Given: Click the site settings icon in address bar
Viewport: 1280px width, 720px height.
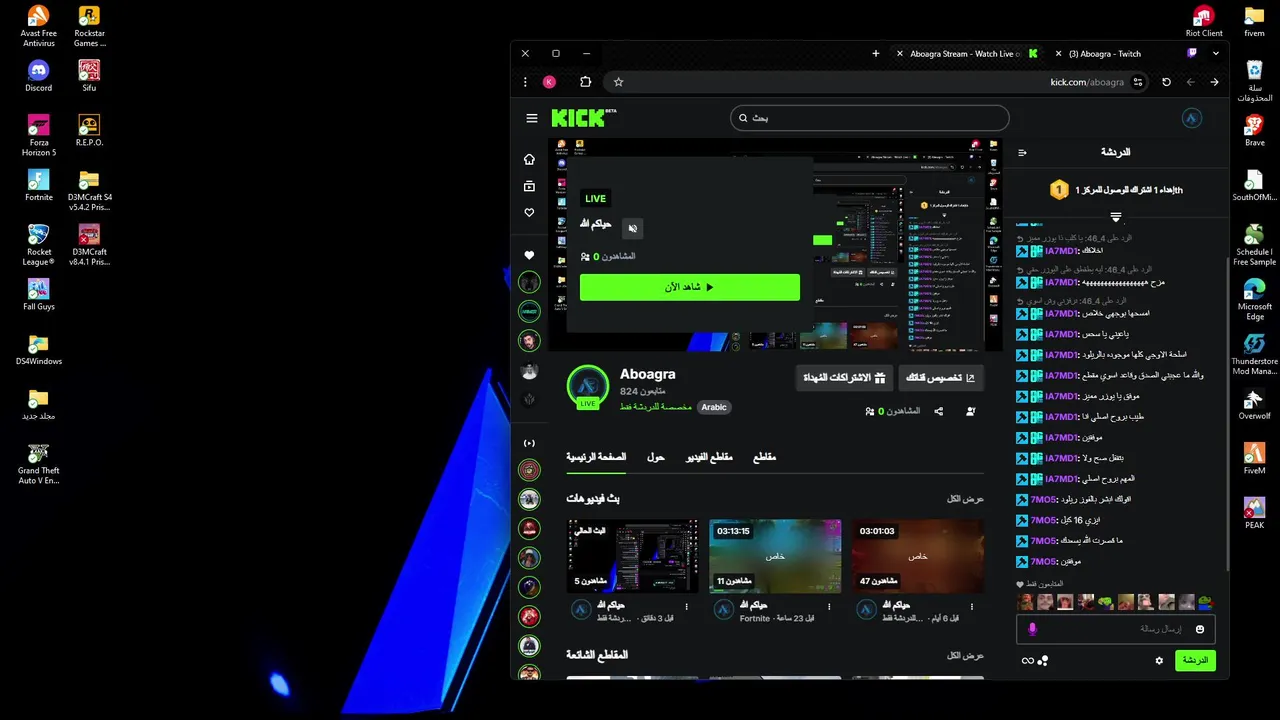Looking at the screenshot, I should [x=1138, y=82].
